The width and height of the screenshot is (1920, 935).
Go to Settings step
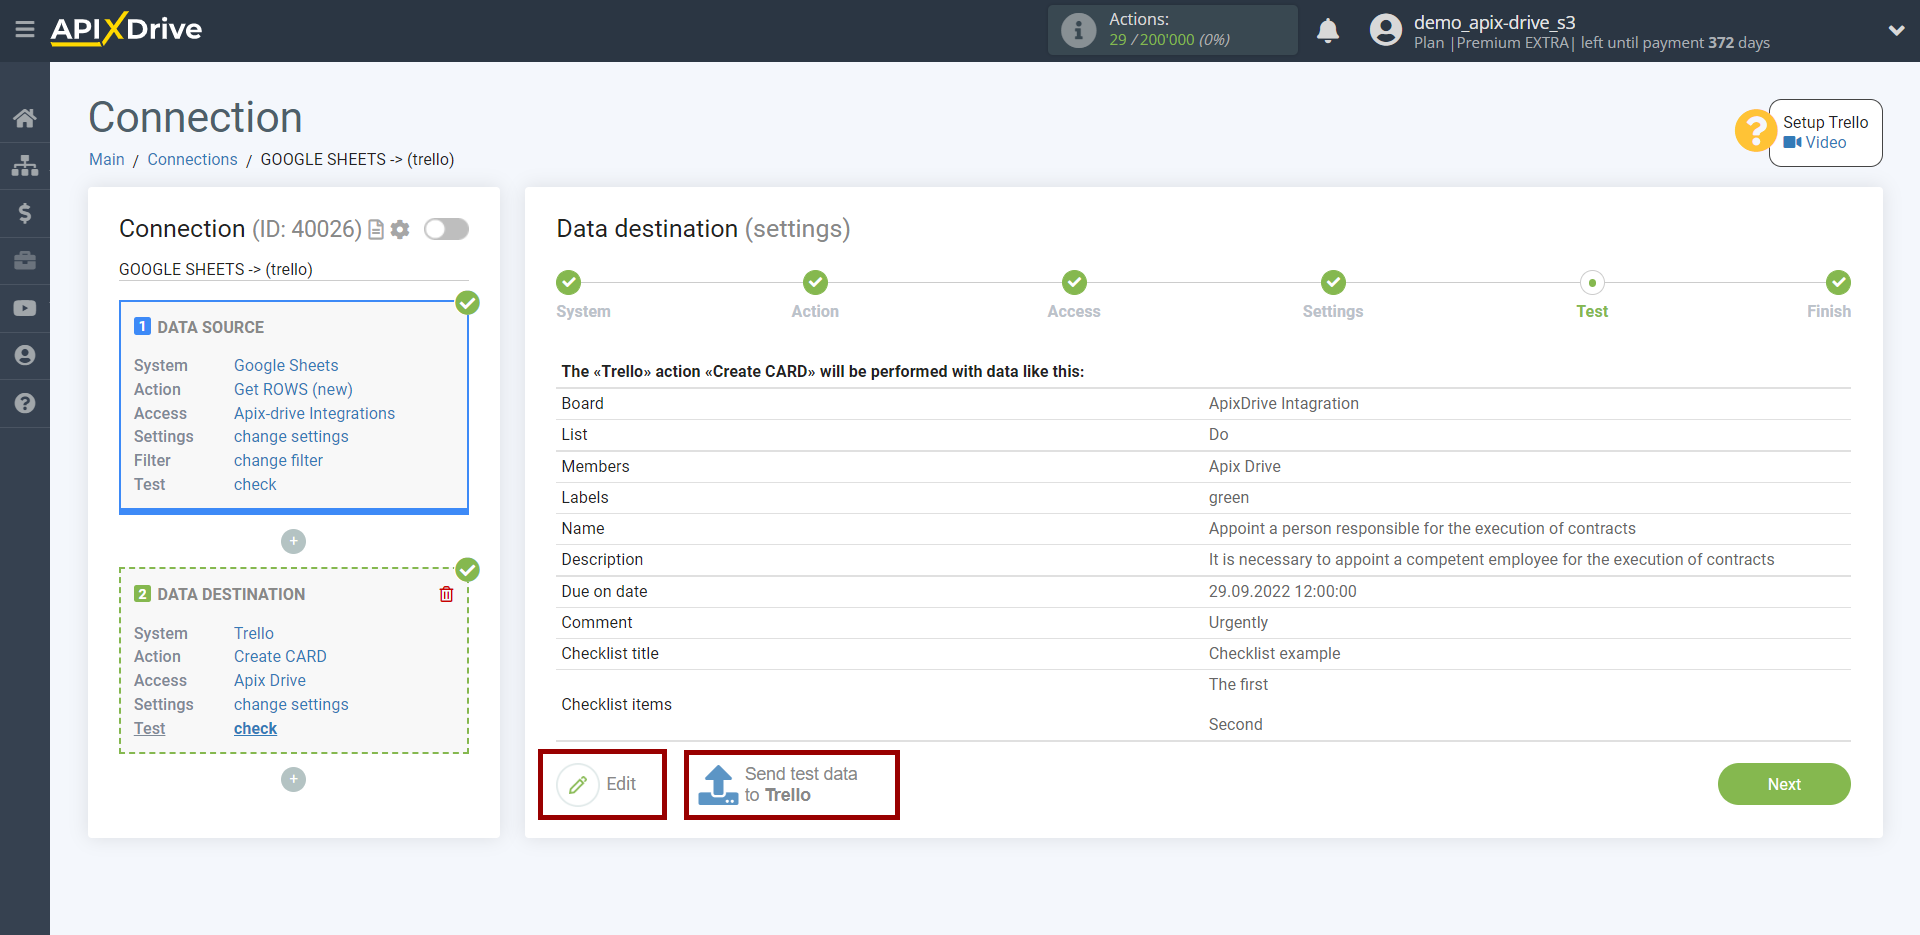tap(1334, 283)
